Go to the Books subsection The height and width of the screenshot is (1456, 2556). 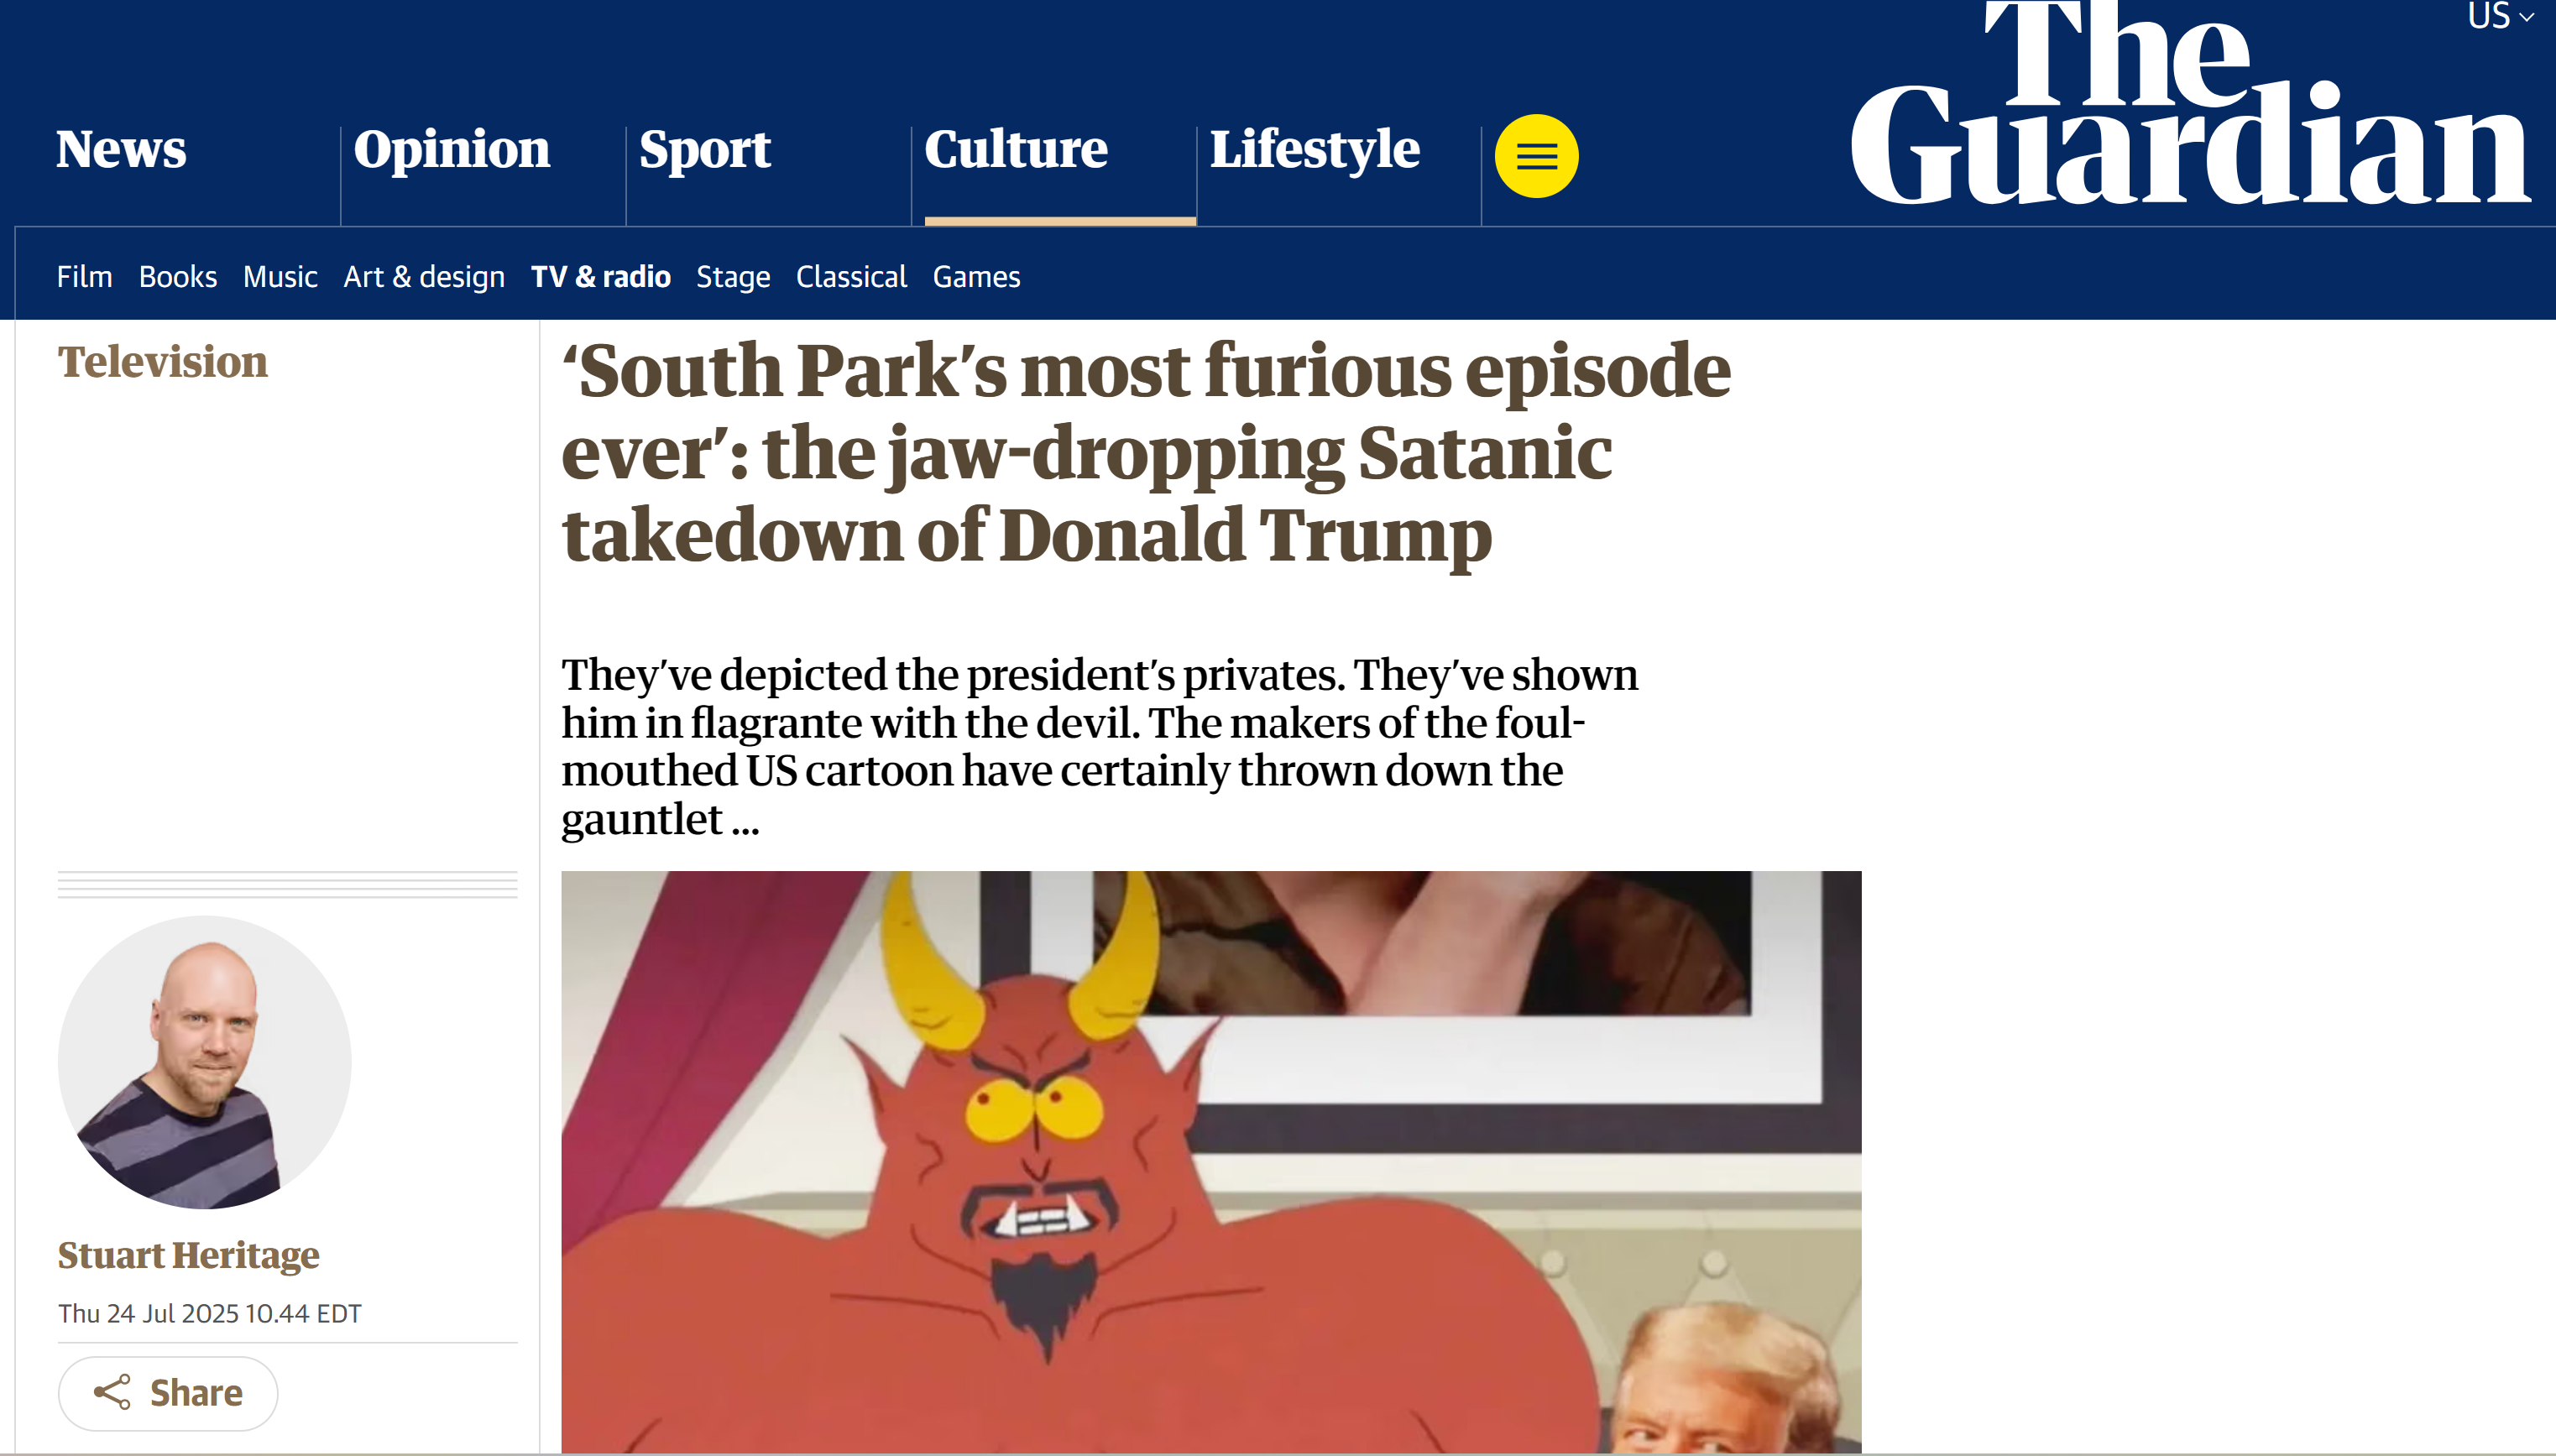178,277
